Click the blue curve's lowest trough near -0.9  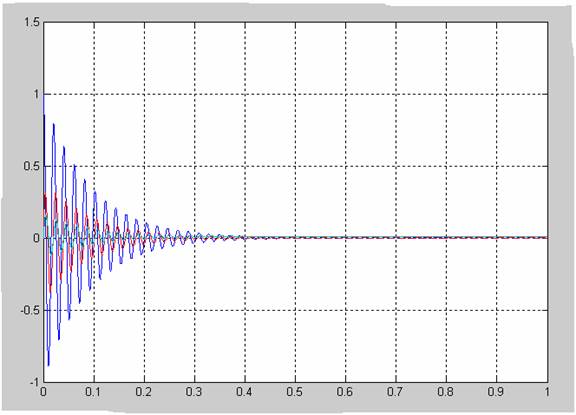pos(48,364)
